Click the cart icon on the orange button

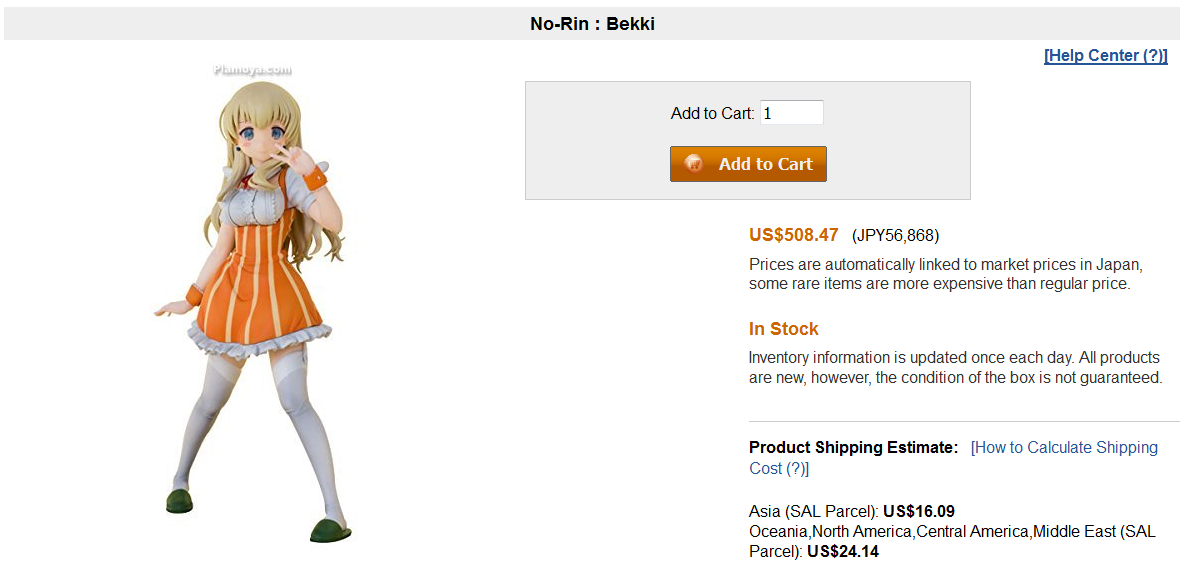click(693, 164)
